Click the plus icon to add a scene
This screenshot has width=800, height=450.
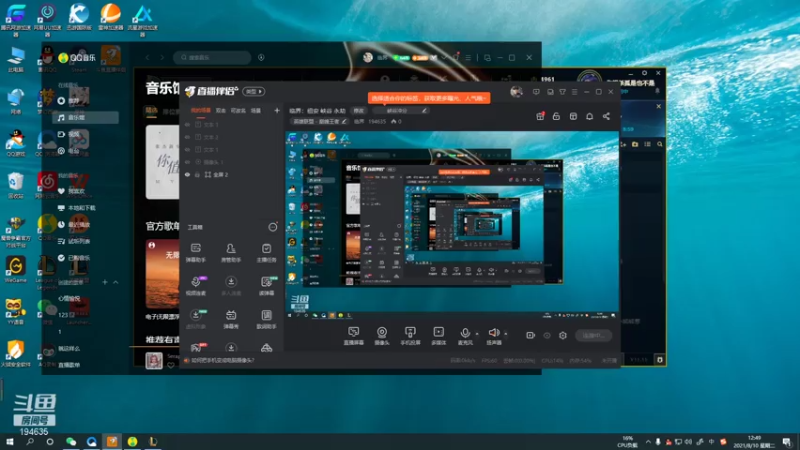[x=277, y=110]
